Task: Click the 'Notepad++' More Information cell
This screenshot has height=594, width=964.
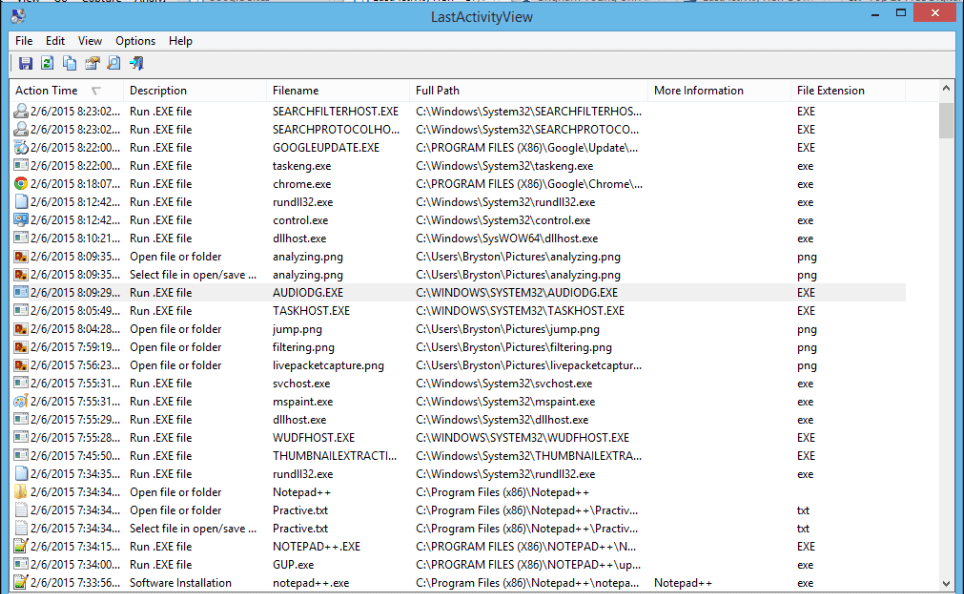Action: click(683, 583)
